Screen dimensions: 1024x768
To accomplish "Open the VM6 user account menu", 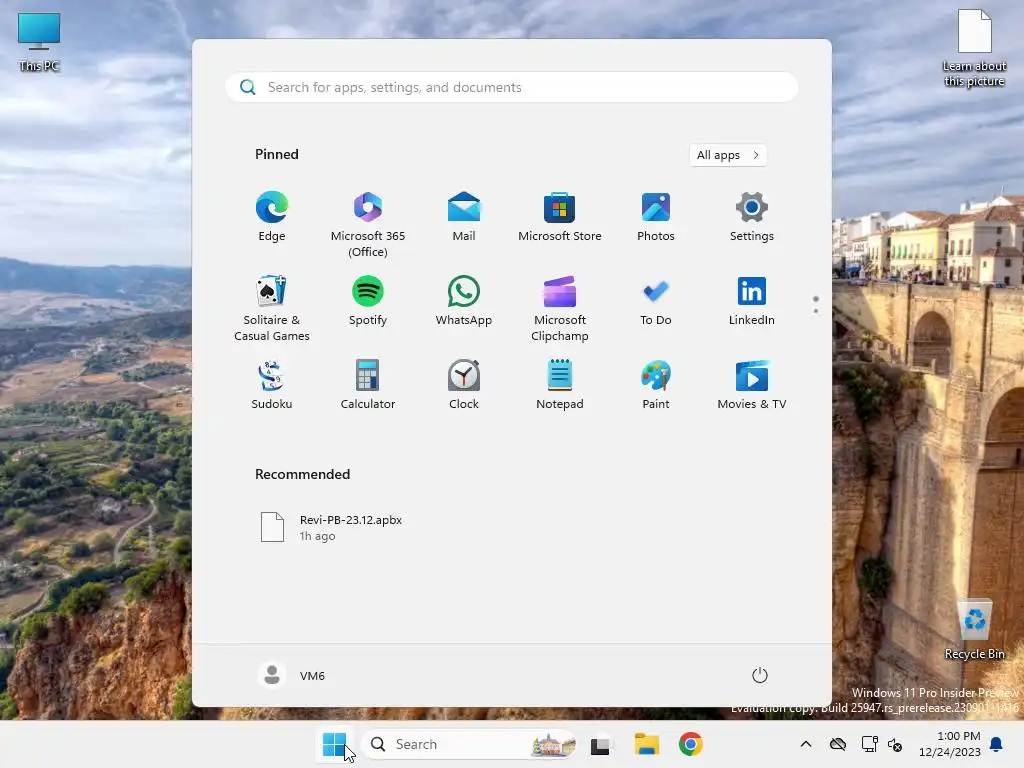I will point(292,675).
